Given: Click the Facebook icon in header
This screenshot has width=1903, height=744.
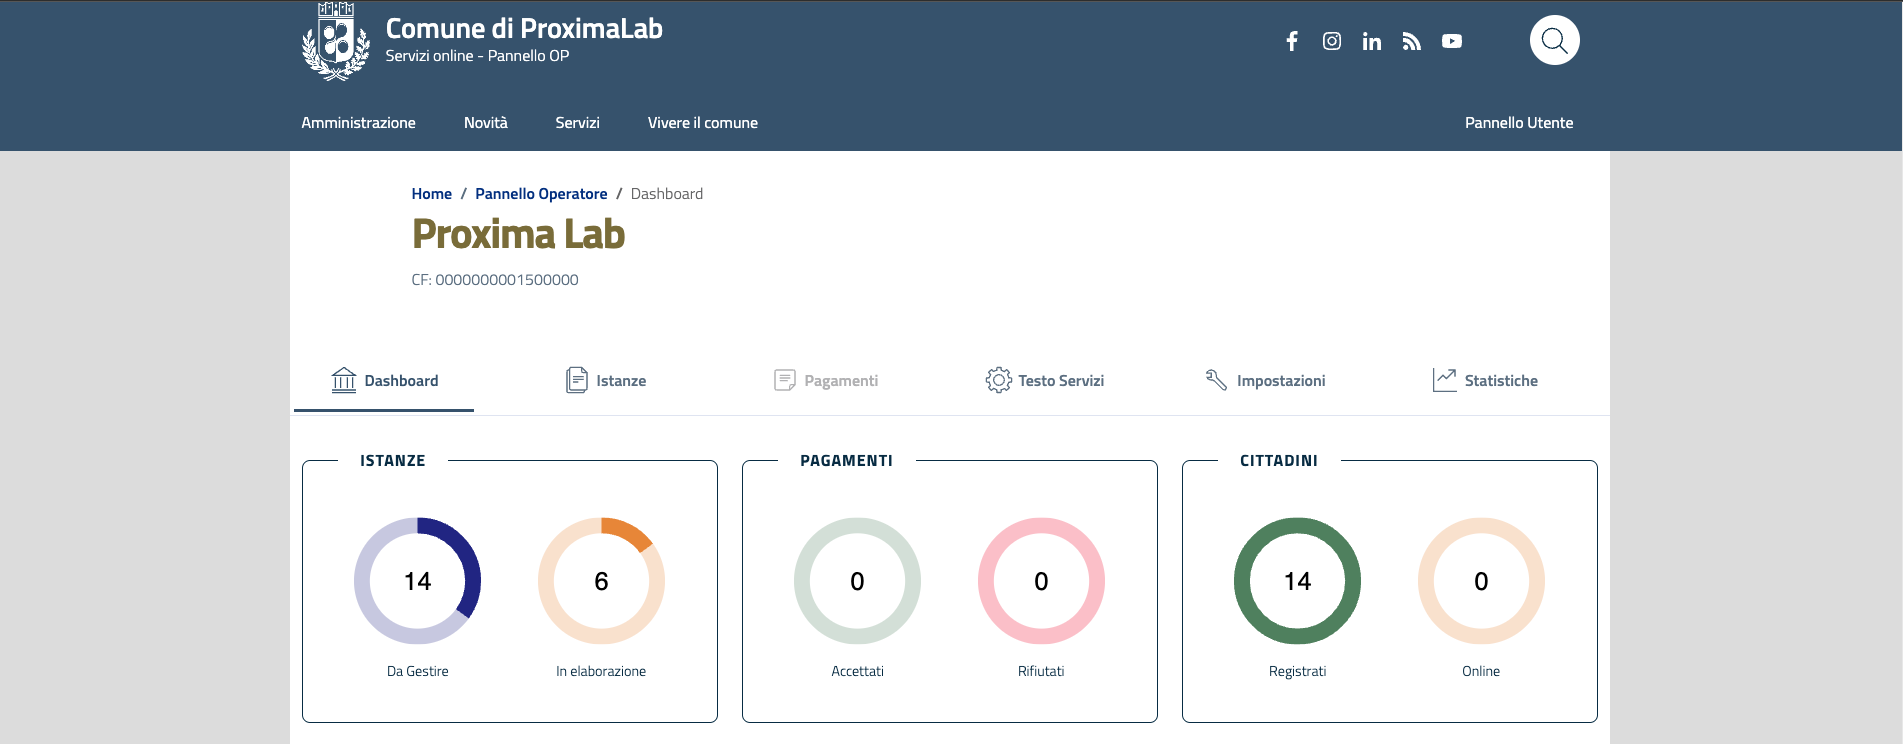Looking at the screenshot, I should point(1292,41).
